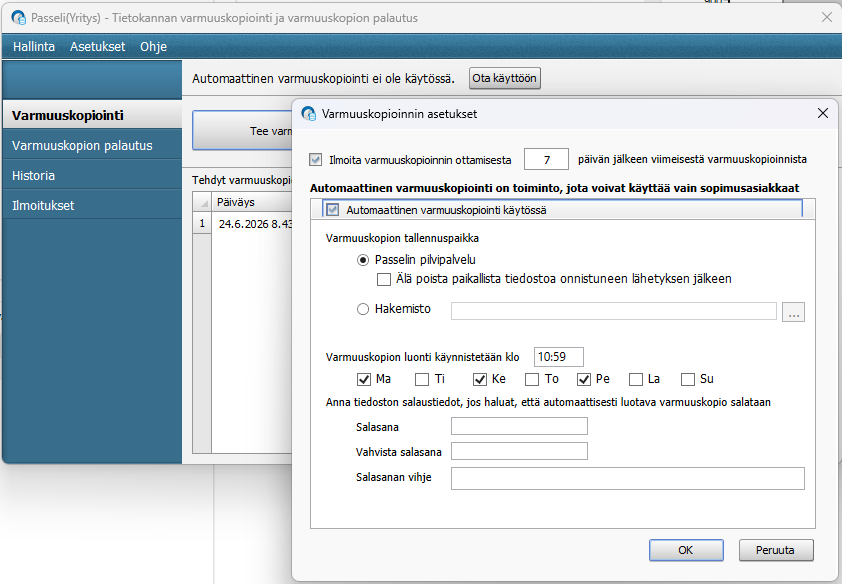This screenshot has width=842, height=584.
Task: Click the Ota käyttöön button
Action: click(x=504, y=78)
